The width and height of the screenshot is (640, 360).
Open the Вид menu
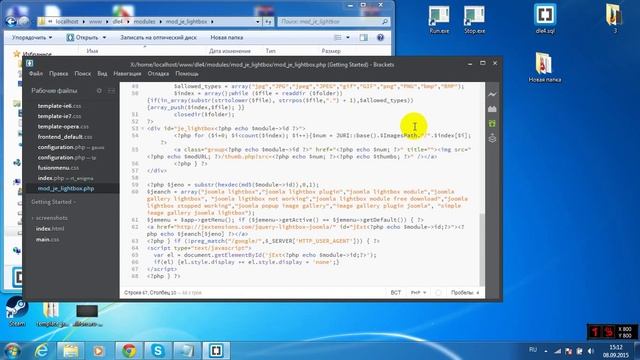pyautogui.click(x=102, y=74)
